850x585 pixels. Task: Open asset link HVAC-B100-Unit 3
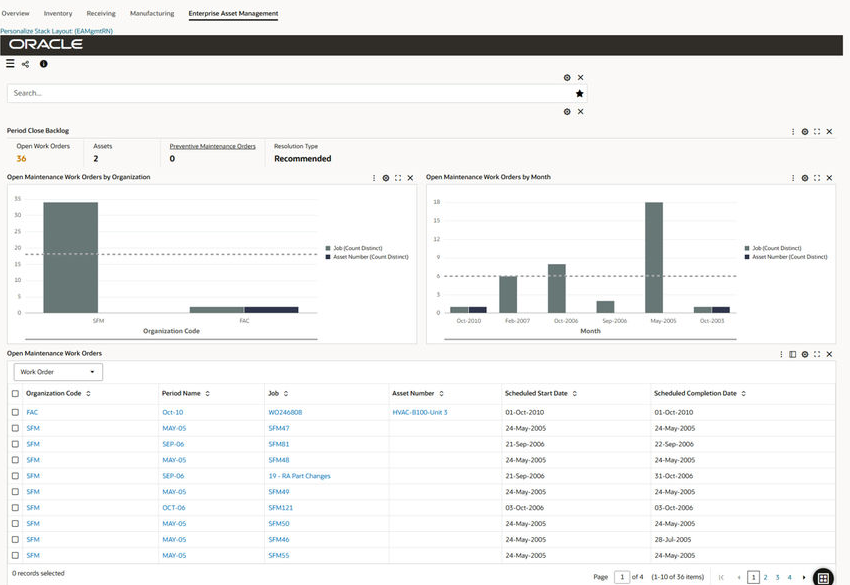420,412
